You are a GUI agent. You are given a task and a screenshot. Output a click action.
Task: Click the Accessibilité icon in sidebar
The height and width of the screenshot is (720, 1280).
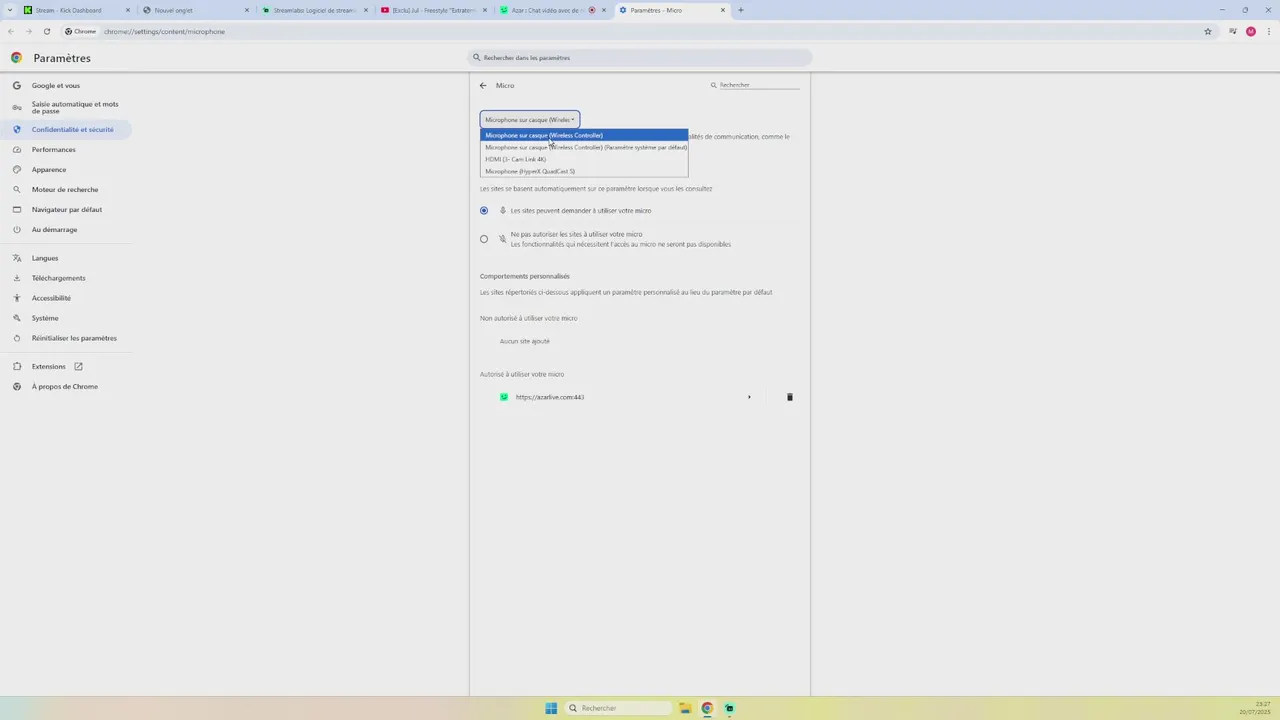(x=17, y=298)
